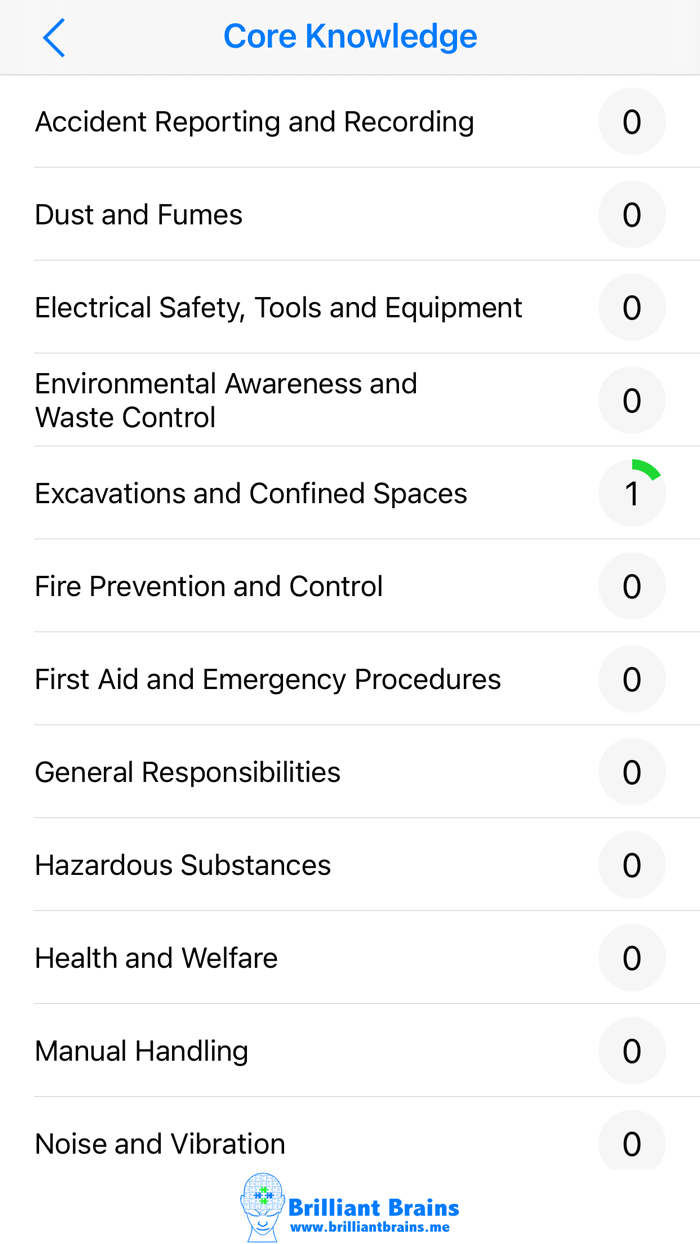Tap the Core Knowledge title
Viewport: 700px width, 1244px height.
pyautogui.click(x=350, y=36)
